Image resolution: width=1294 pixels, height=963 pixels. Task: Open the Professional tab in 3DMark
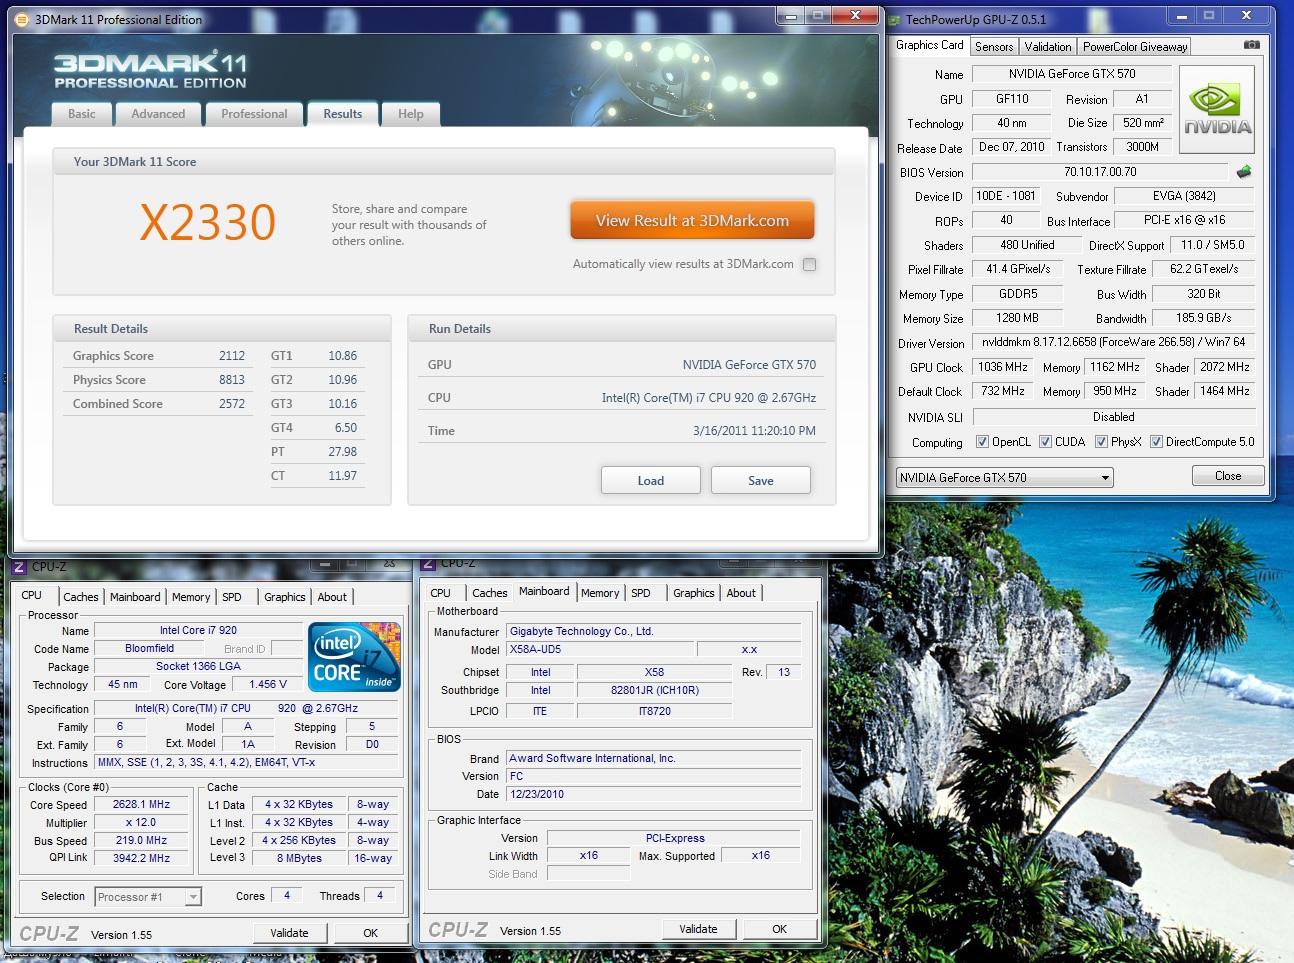(254, 114)
